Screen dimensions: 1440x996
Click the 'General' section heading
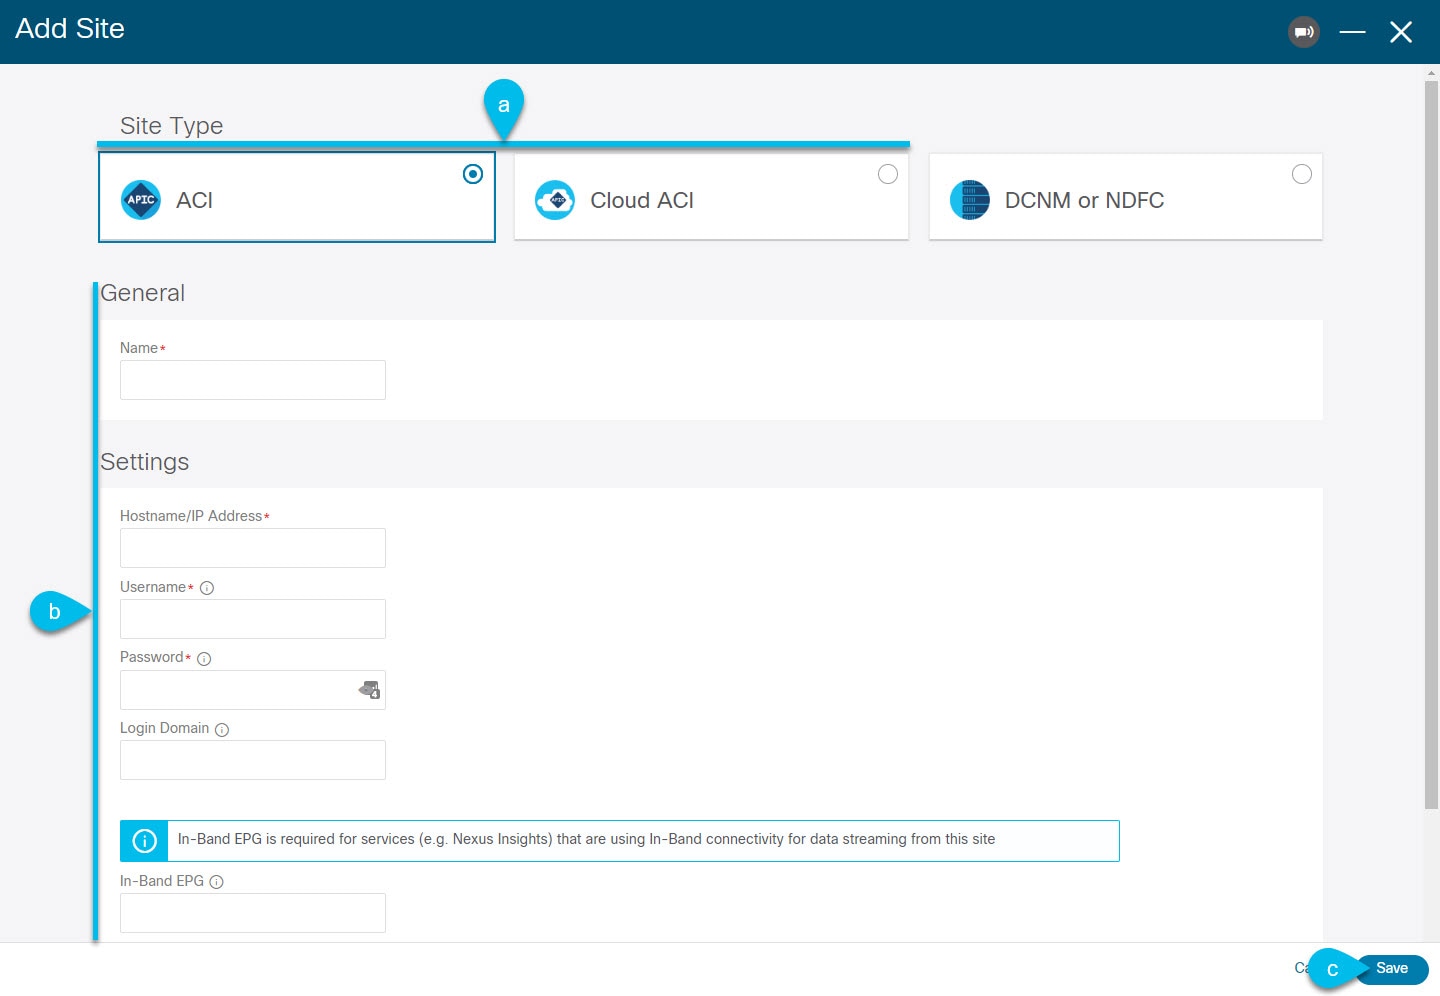click(x=142, y=293)
